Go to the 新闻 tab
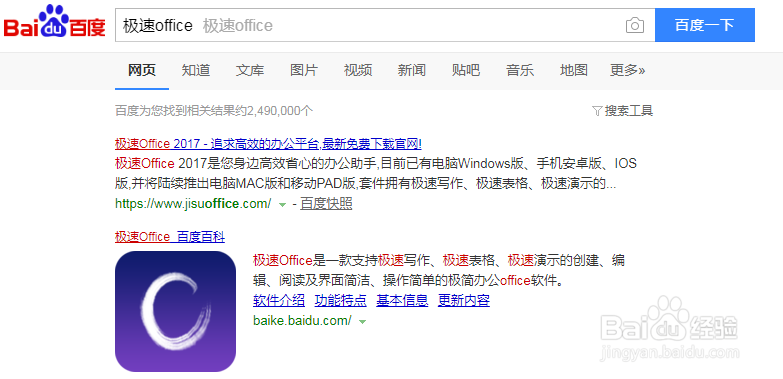Screen dimensions: 783x379 coord(411,70)
